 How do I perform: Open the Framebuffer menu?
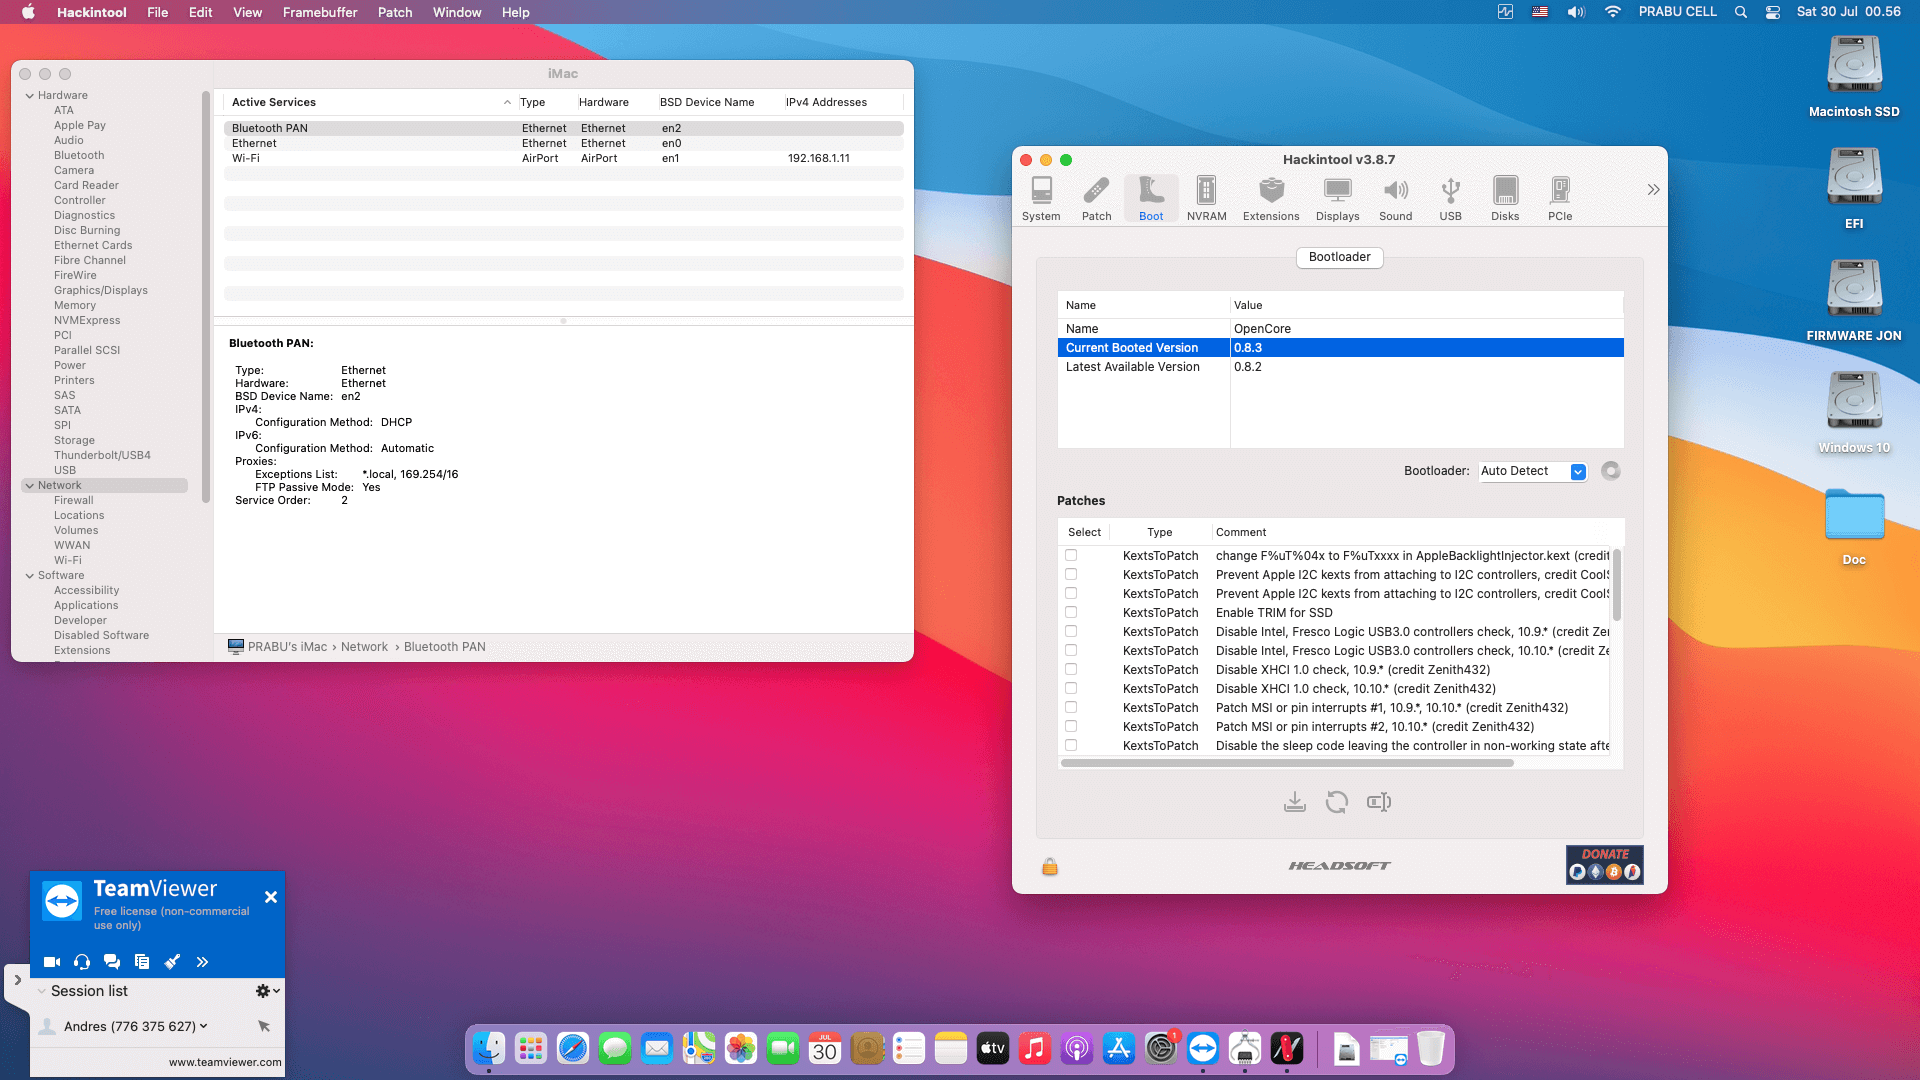[x=319, y=12]
